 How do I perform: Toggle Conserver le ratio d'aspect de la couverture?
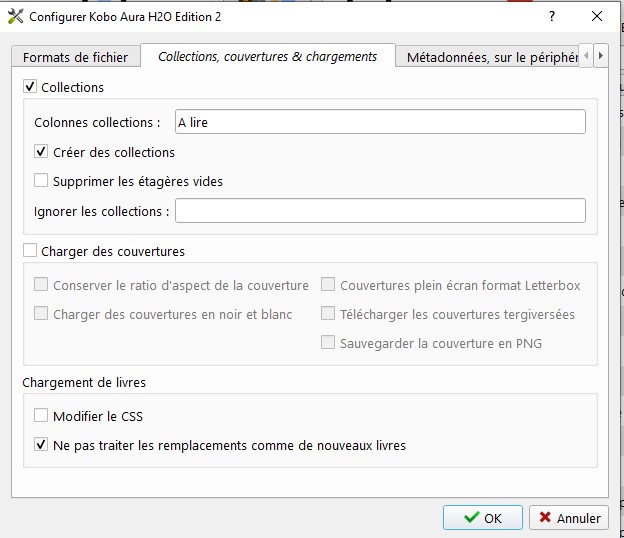[41, 285]
